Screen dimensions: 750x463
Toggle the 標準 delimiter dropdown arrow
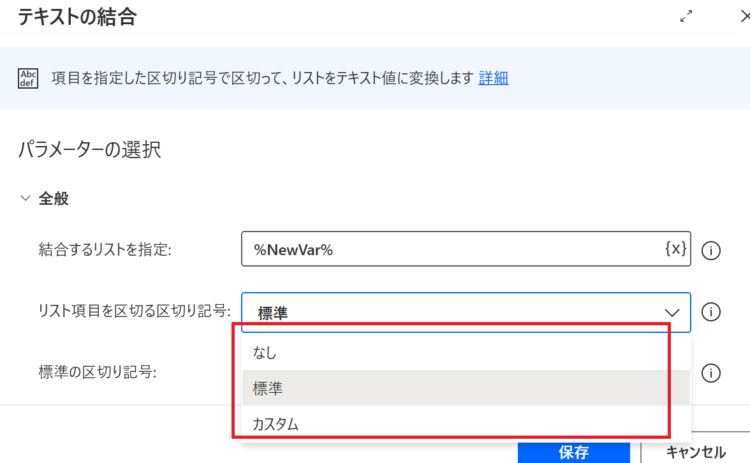672,313
